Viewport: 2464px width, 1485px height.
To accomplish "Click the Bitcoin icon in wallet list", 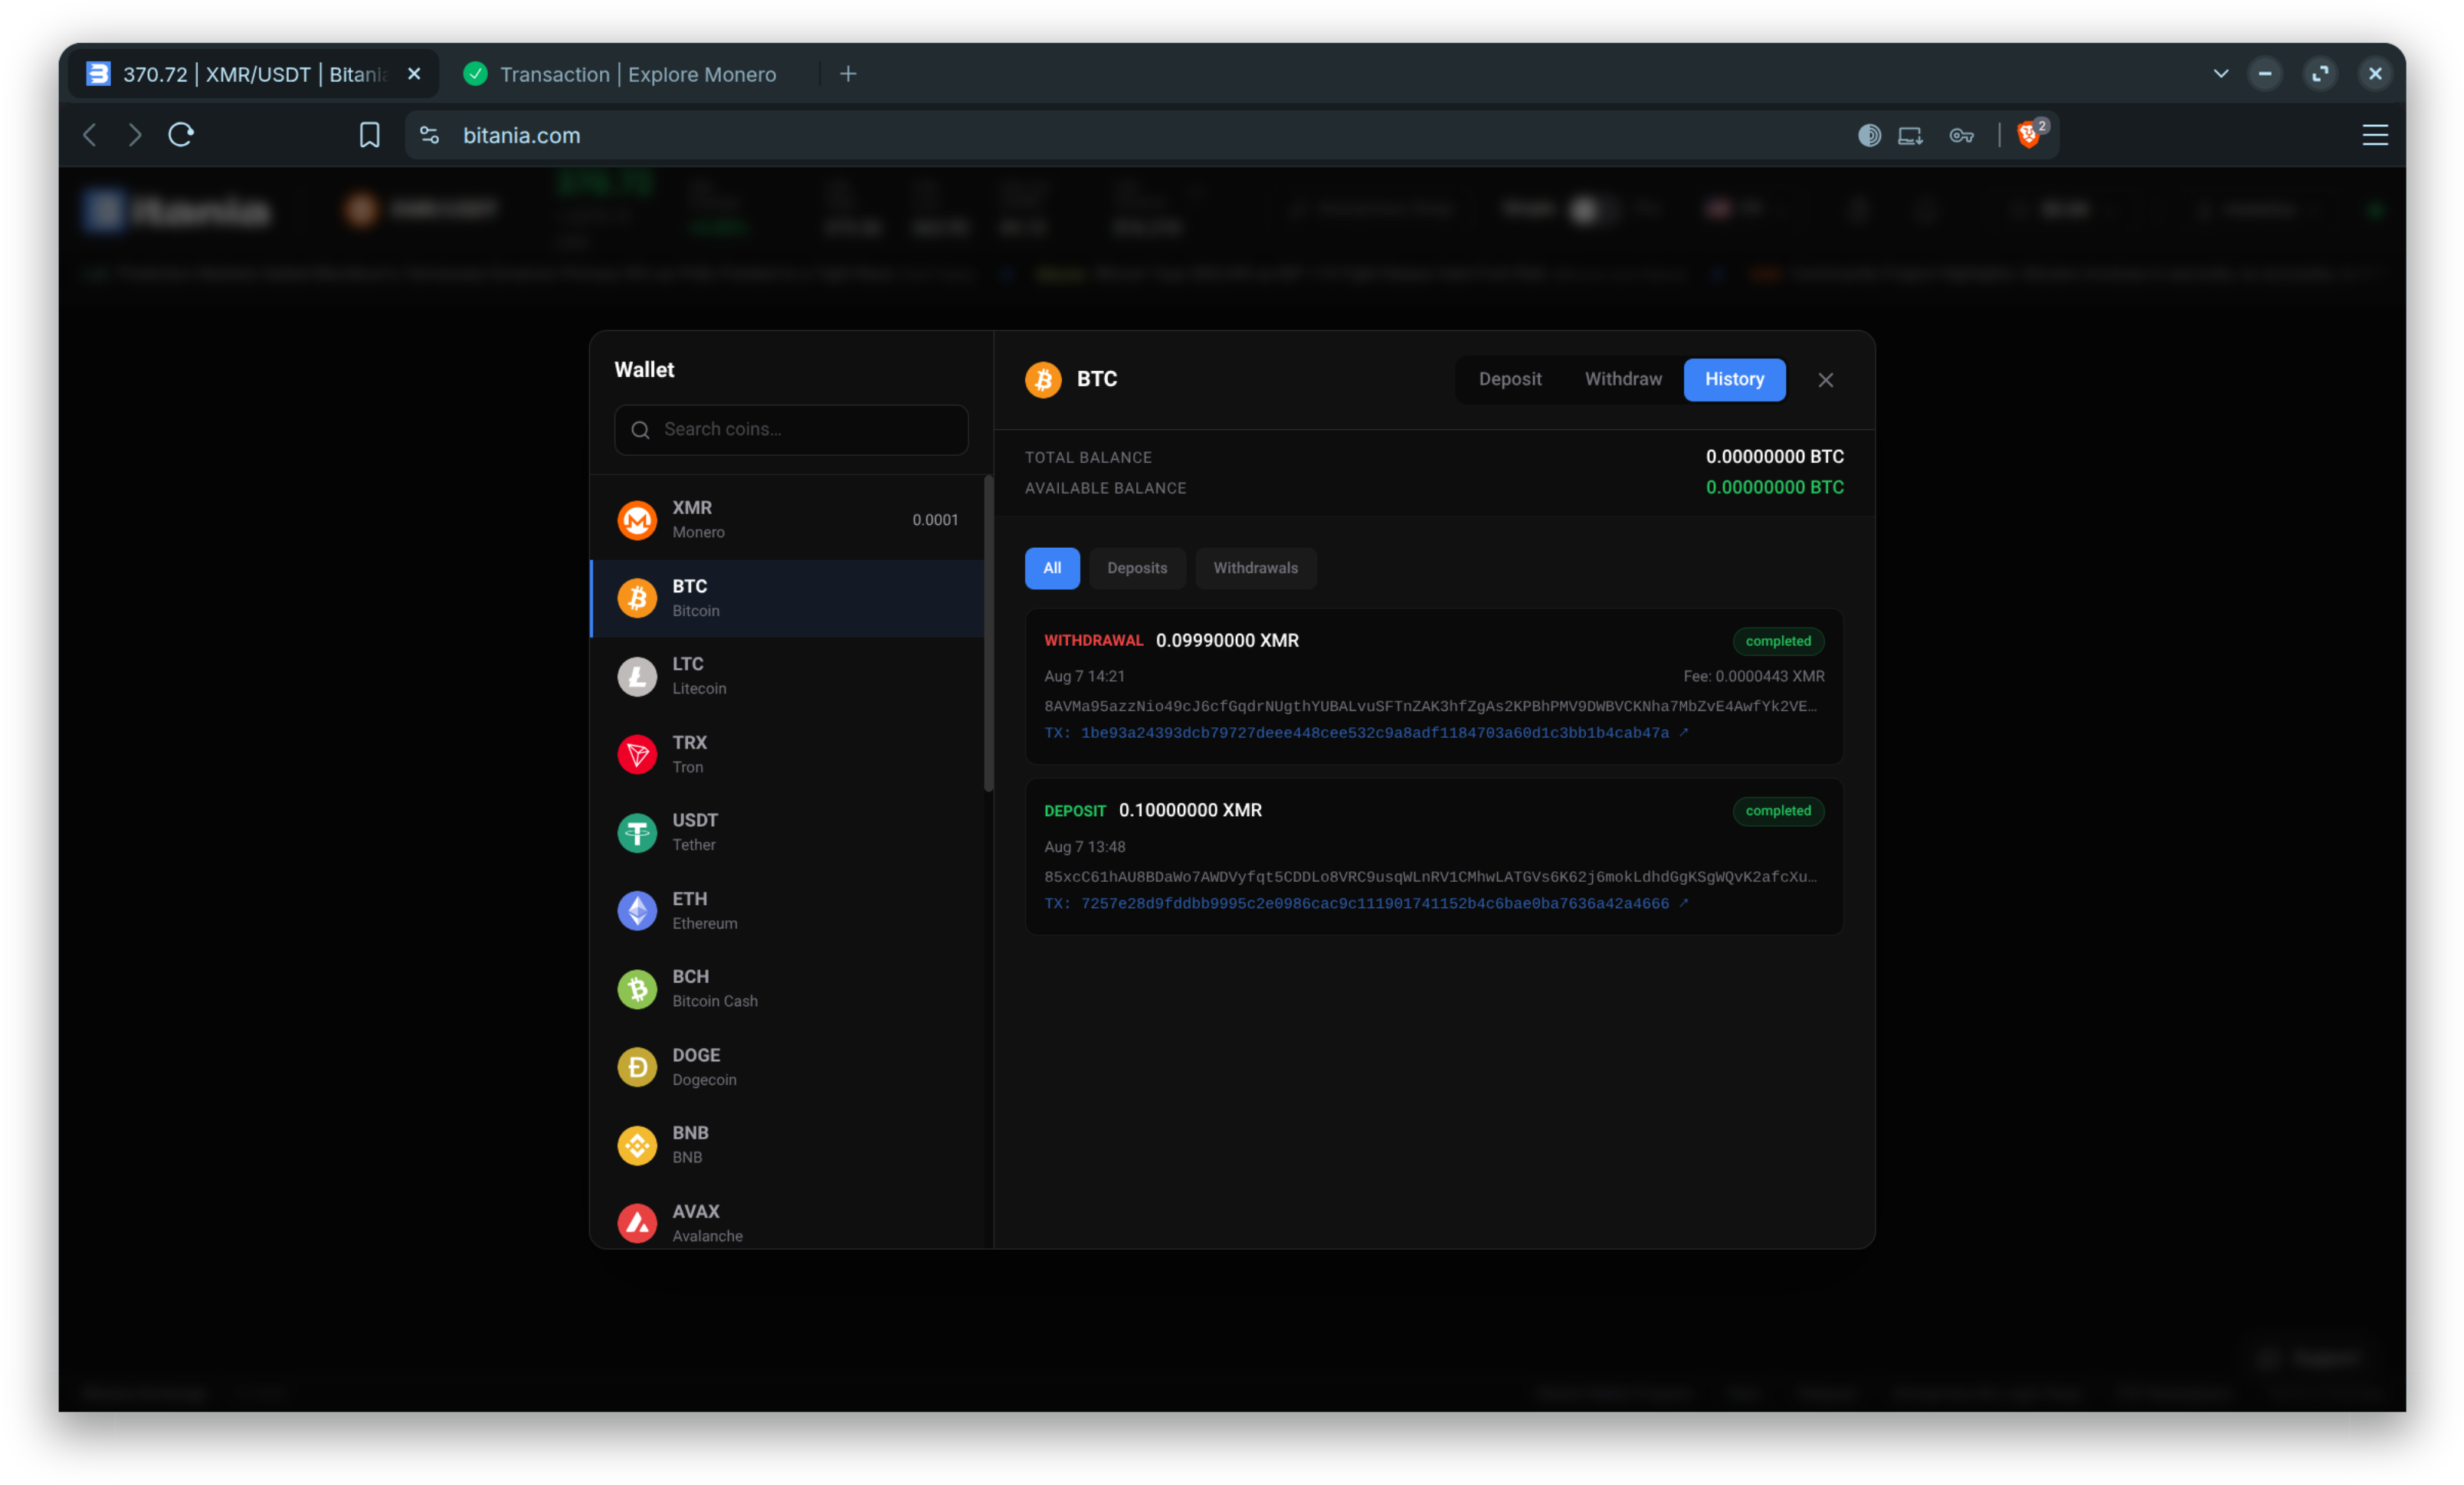I will coord(637,598).
